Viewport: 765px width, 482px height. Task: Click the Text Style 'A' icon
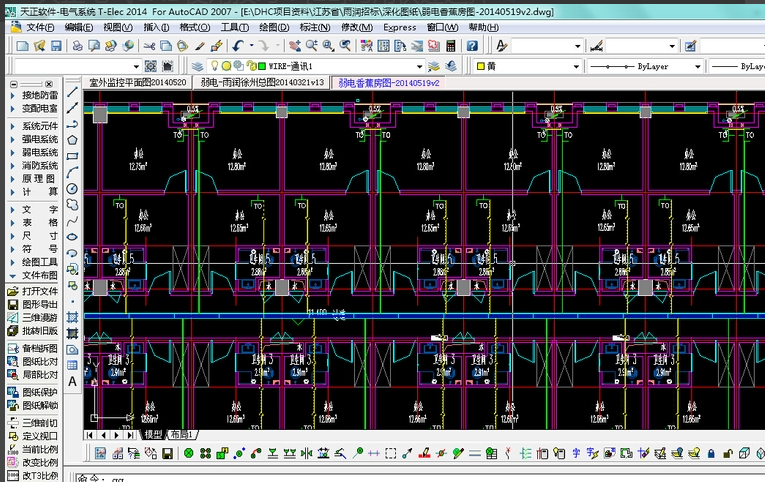[501, 46]
